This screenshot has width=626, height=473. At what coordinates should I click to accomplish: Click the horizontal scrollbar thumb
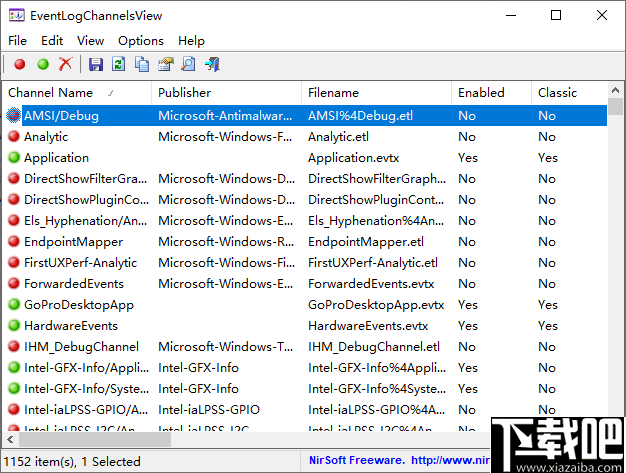[95, 440]
